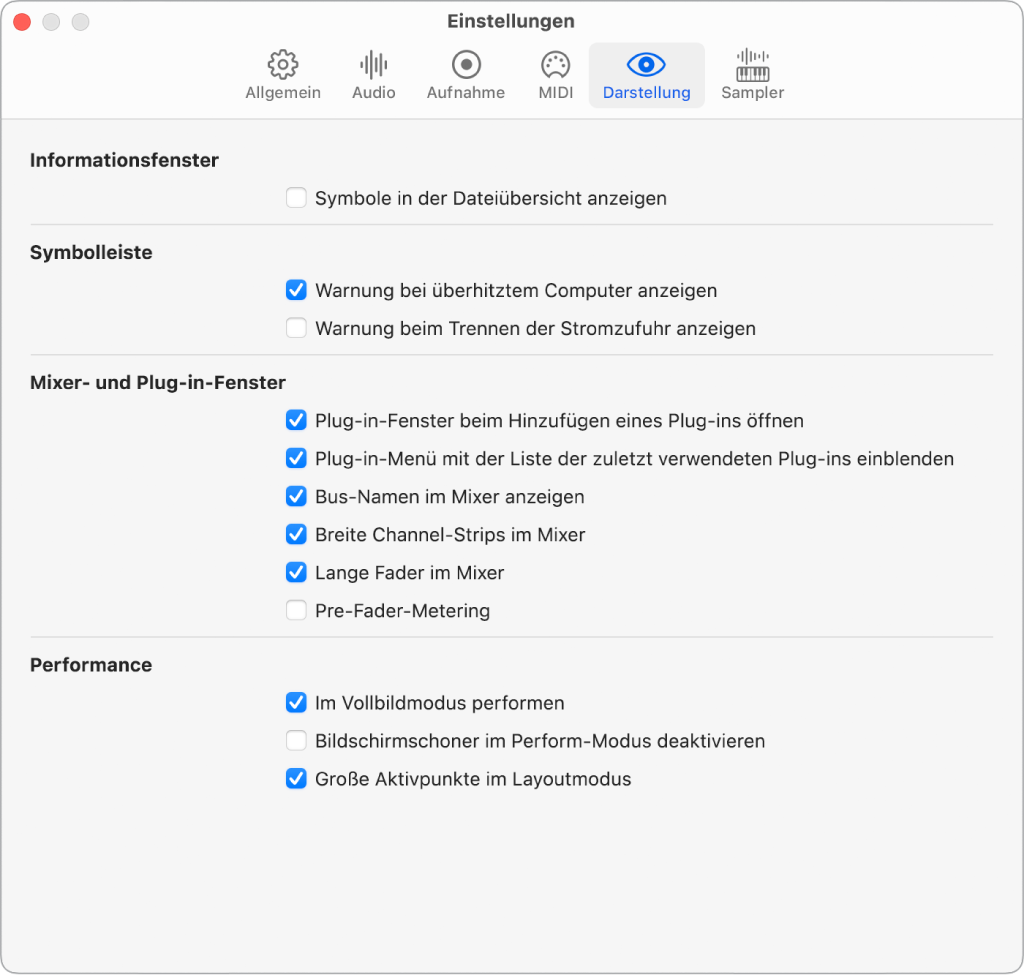
Task: Select the Darstellung eye icon
Action: (x=646, y=66)
